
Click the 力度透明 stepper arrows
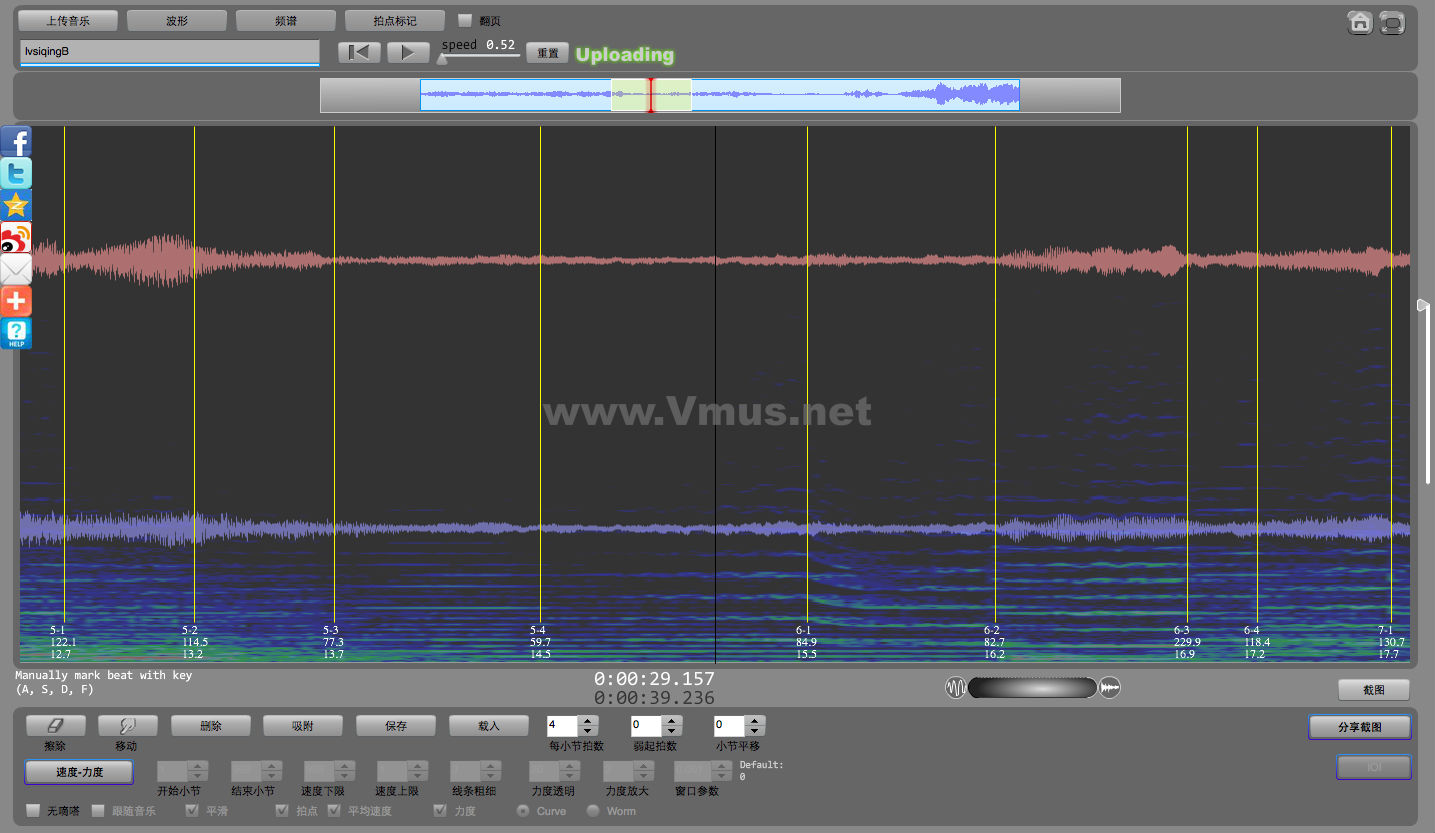(x=570, y=771)
